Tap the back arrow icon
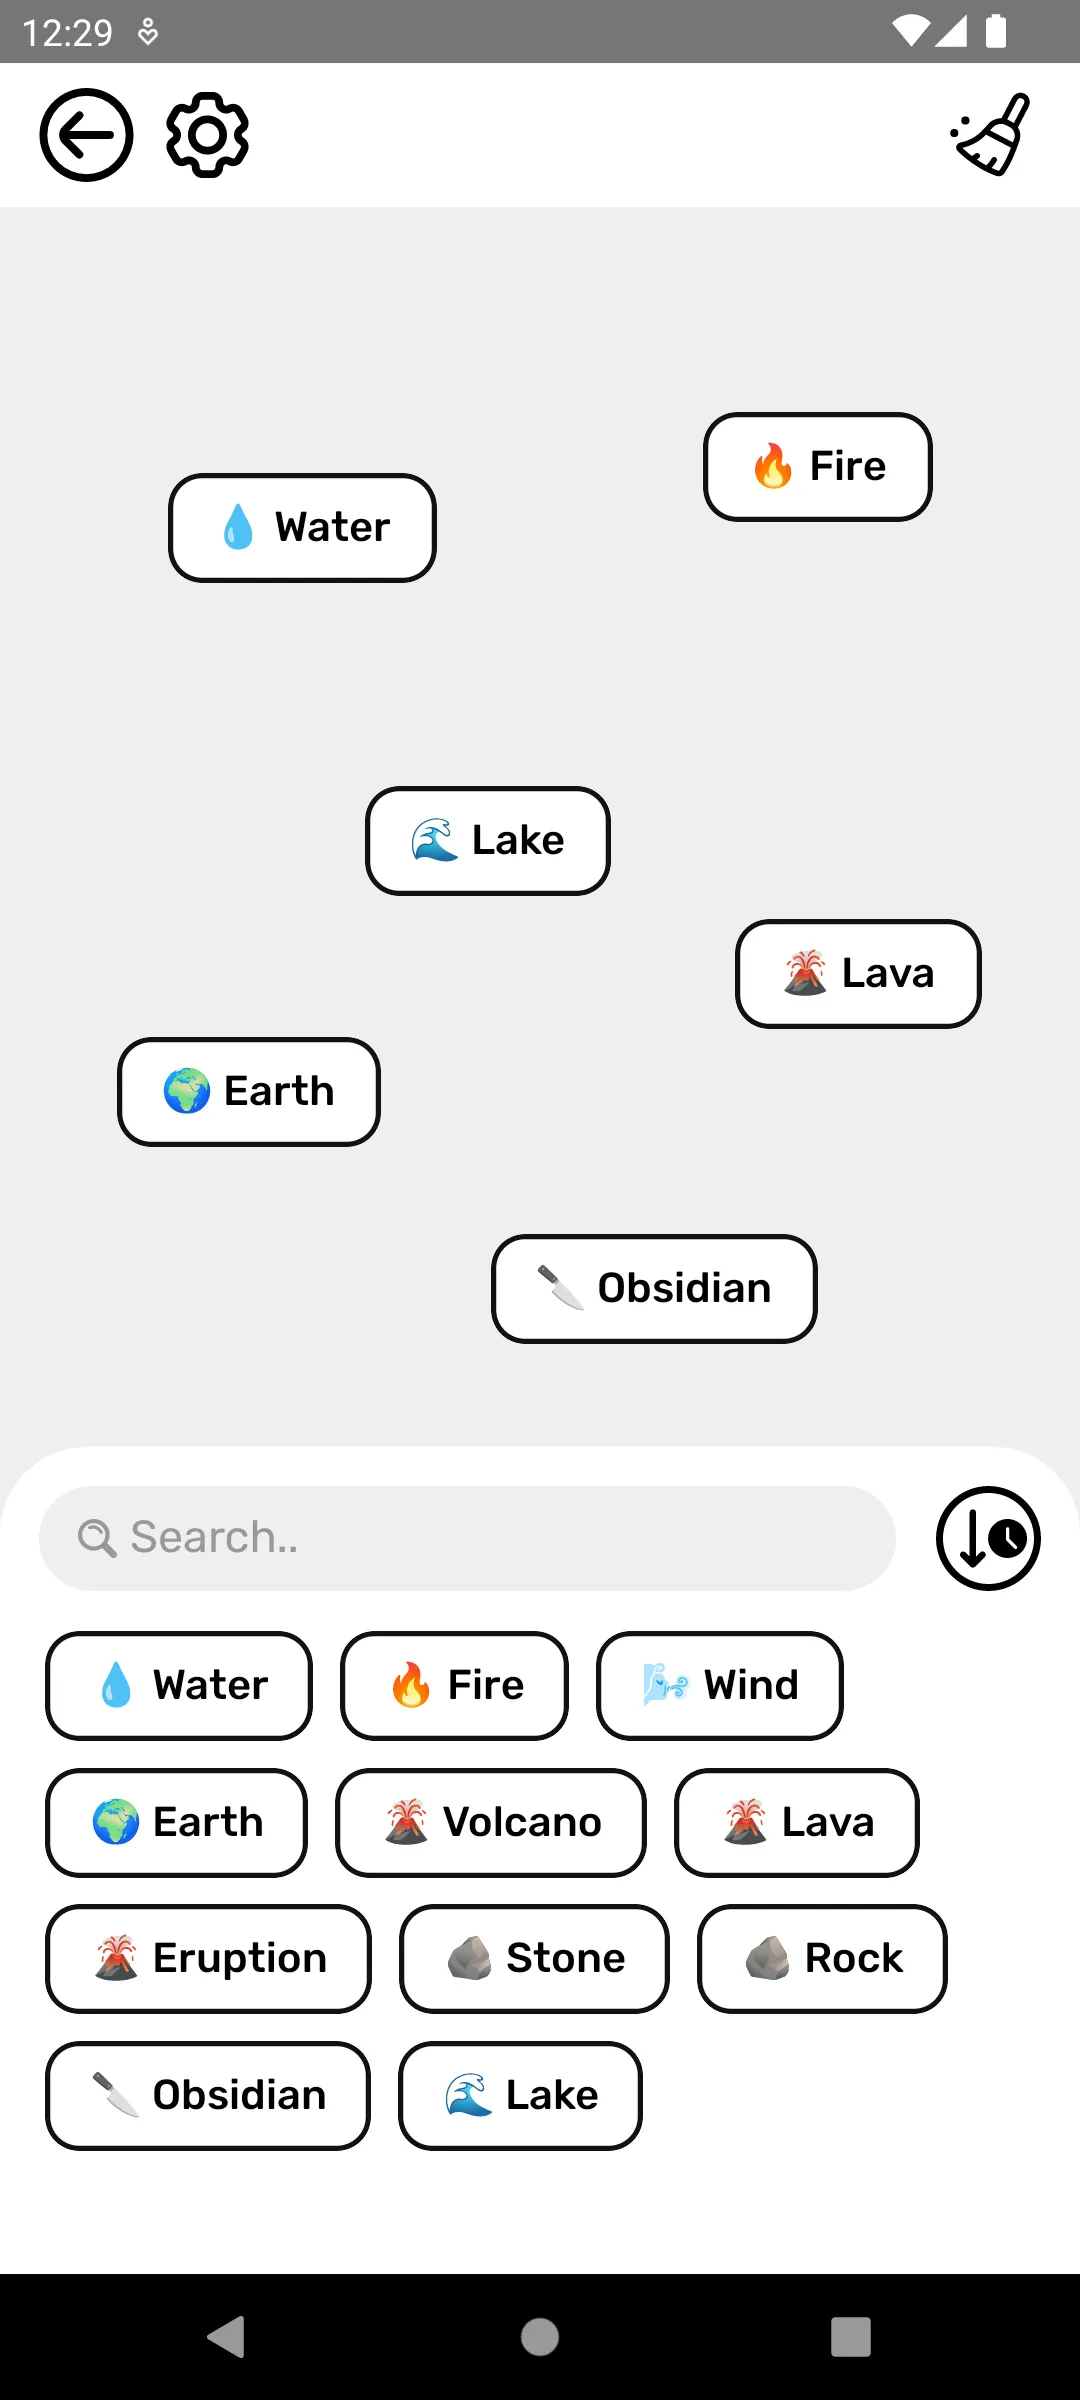 [x=86, y=135]
